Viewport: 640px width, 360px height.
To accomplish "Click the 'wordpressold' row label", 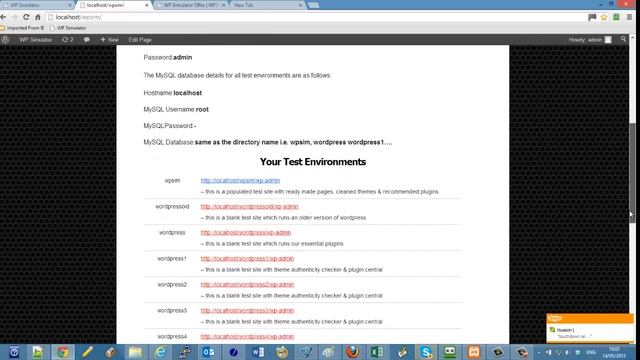I will point(172,207).
